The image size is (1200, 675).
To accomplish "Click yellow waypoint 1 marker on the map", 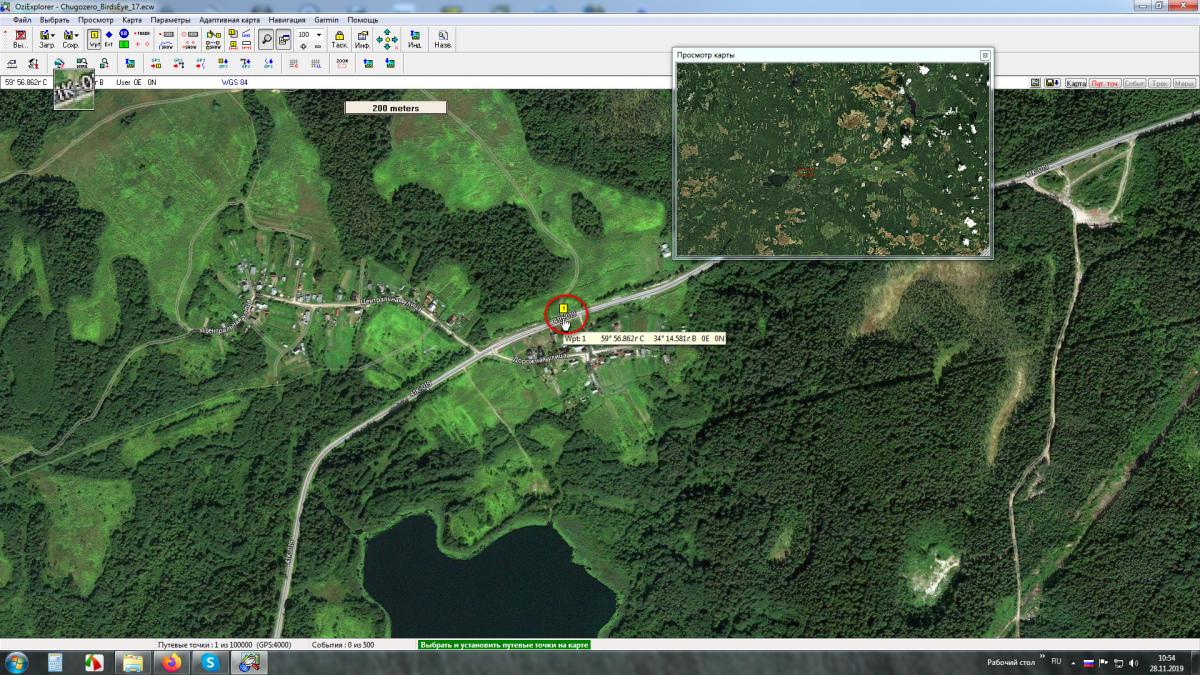I will tap(564, 308).
